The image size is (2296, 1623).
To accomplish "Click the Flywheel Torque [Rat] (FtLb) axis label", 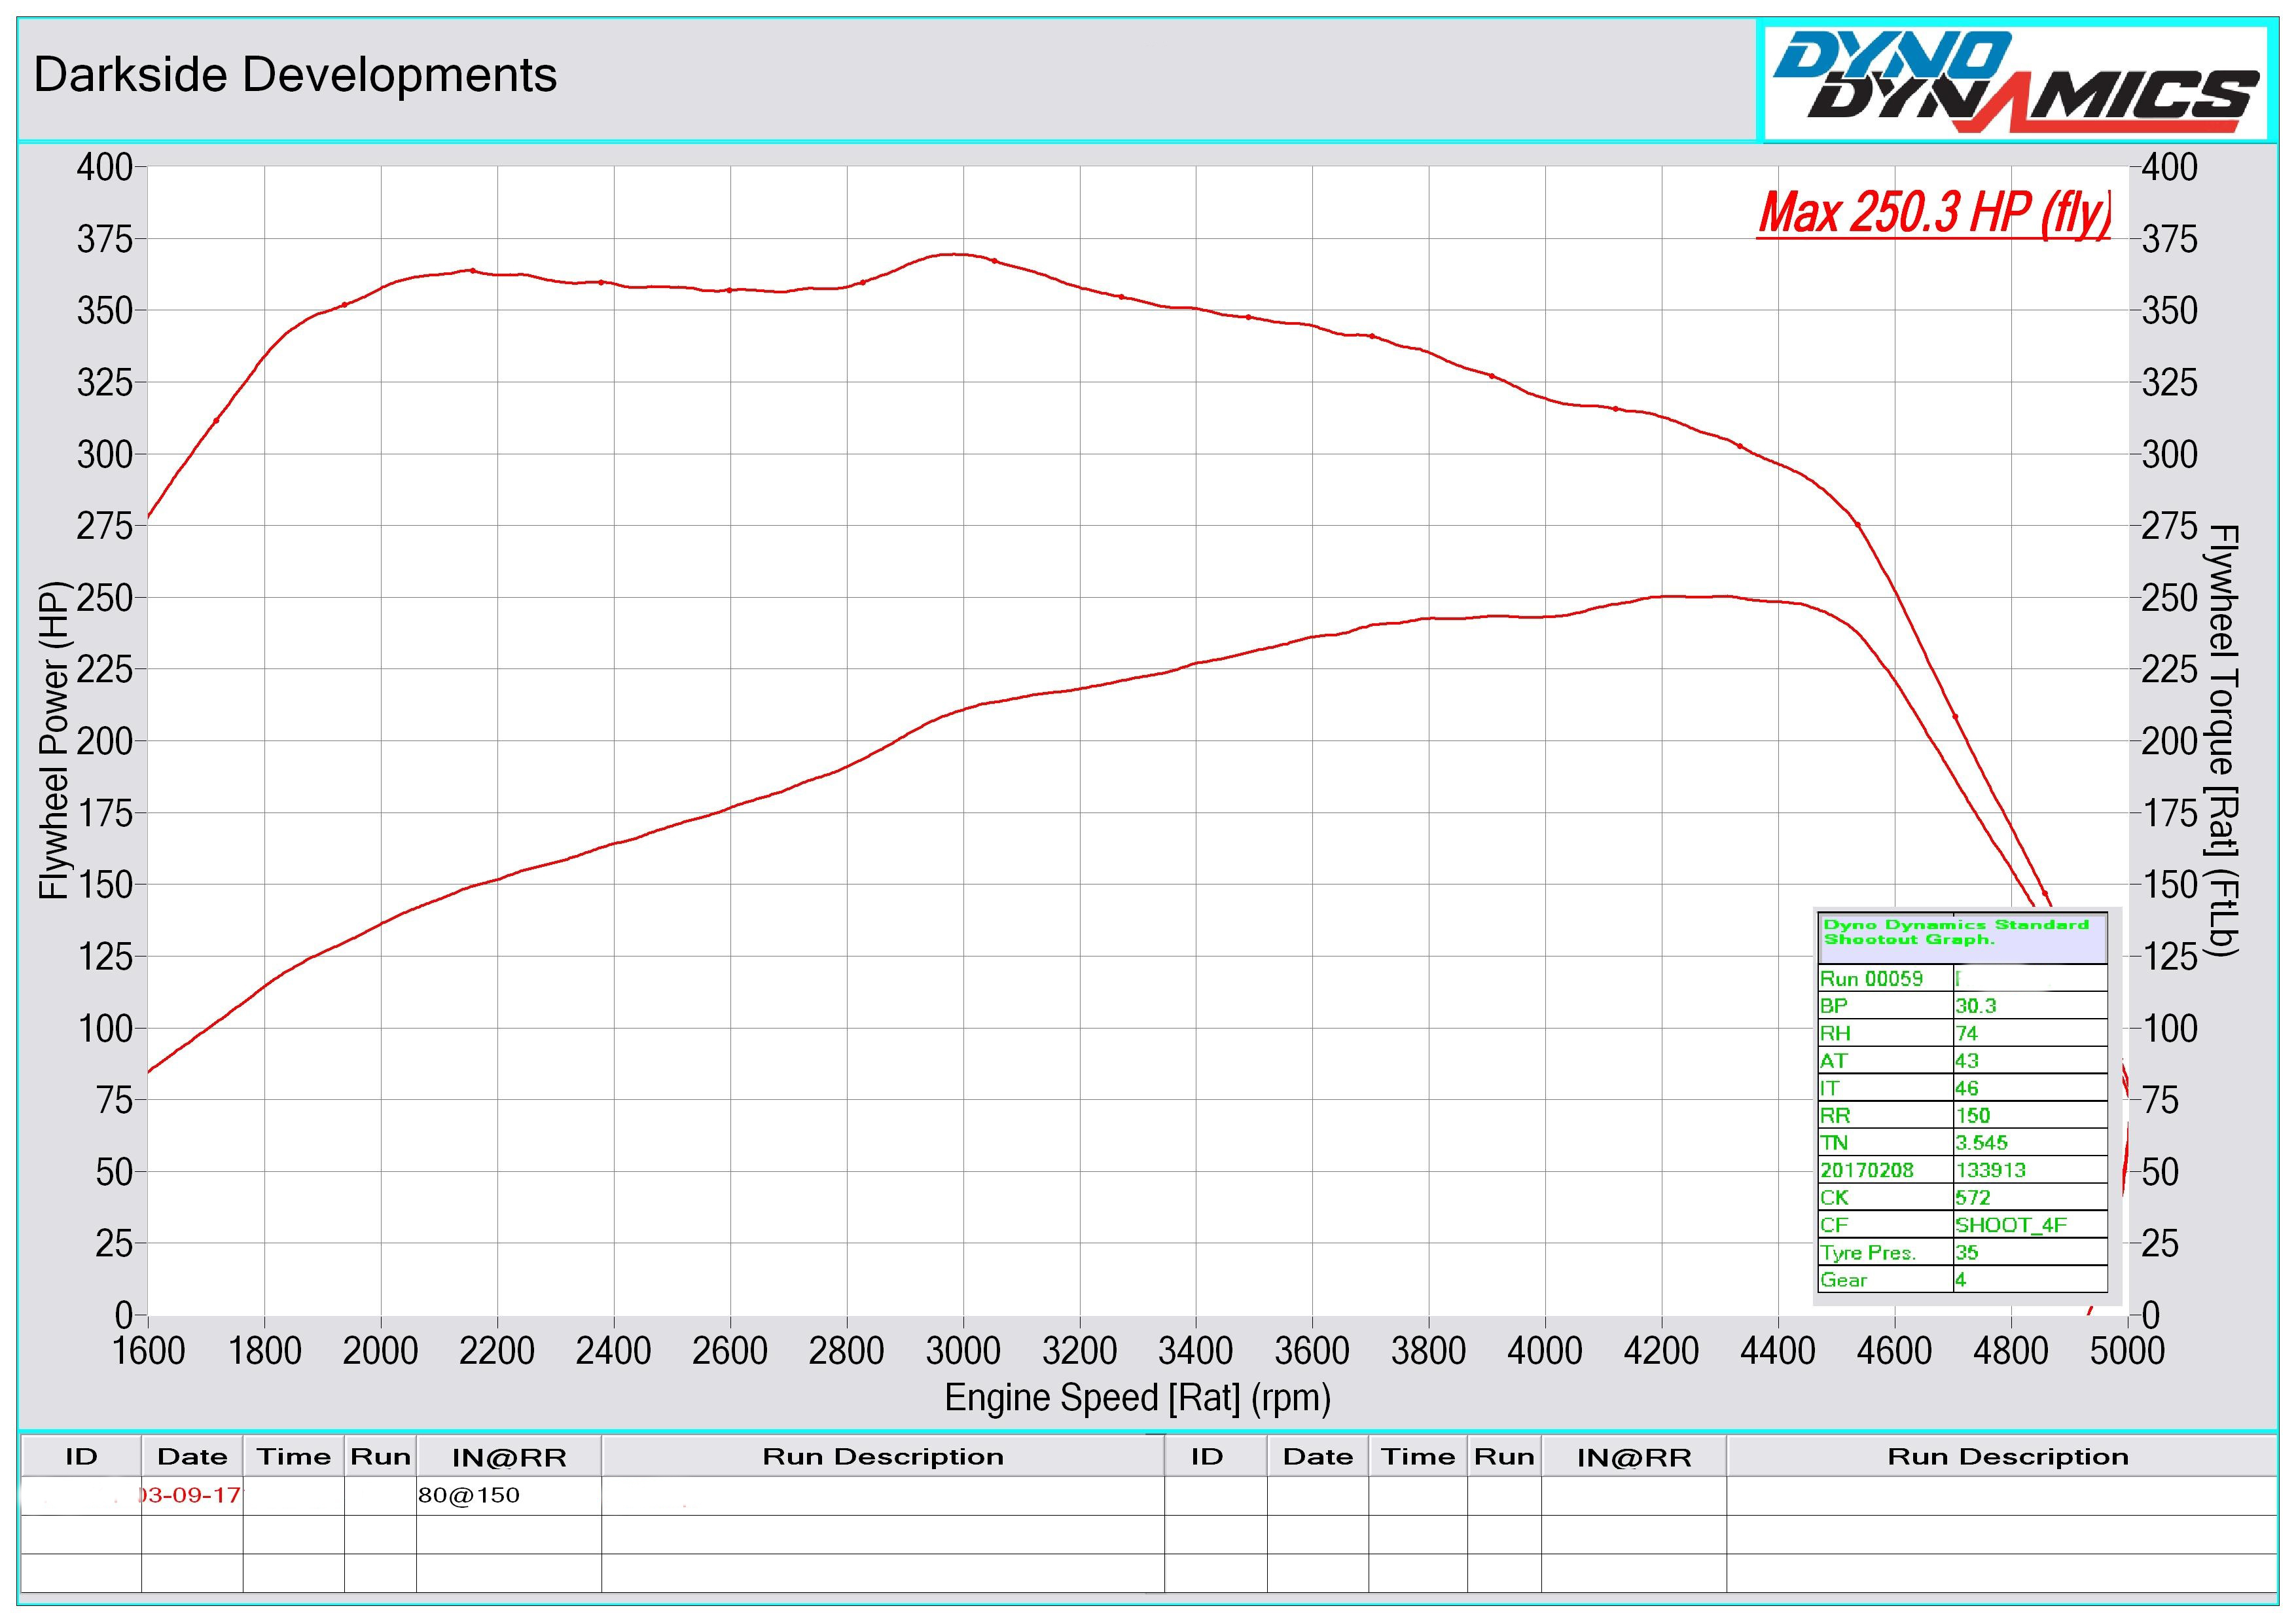I will coord(2221,740).
